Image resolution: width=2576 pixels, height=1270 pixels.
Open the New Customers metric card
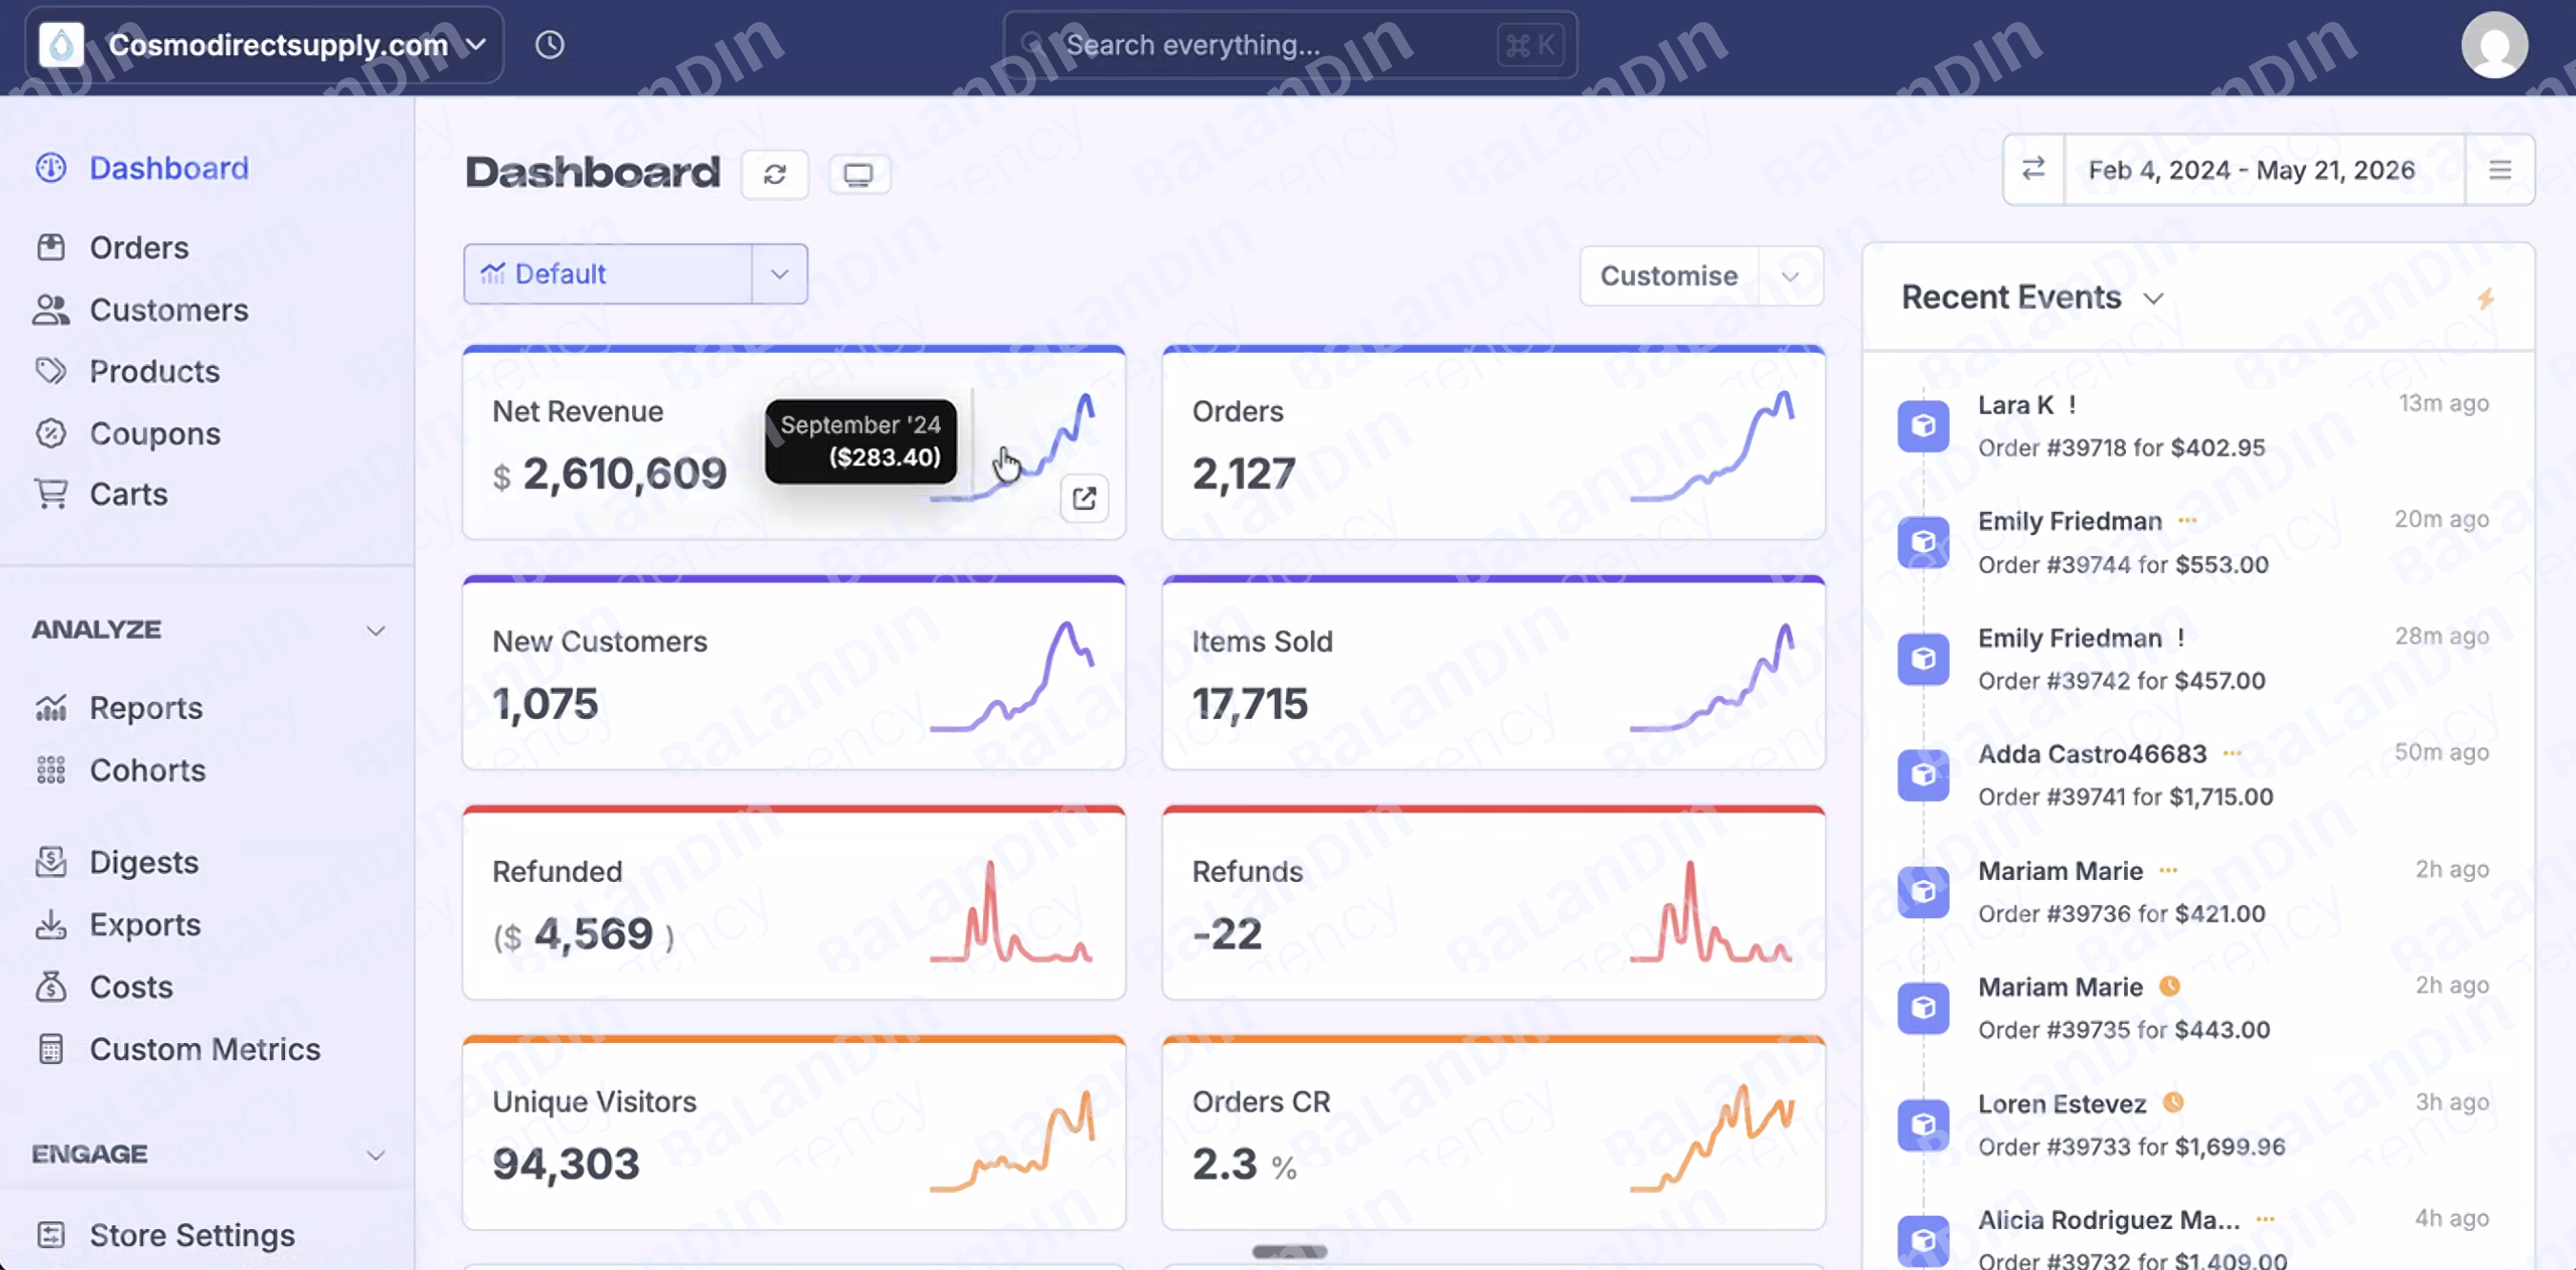tap(794, 673)
